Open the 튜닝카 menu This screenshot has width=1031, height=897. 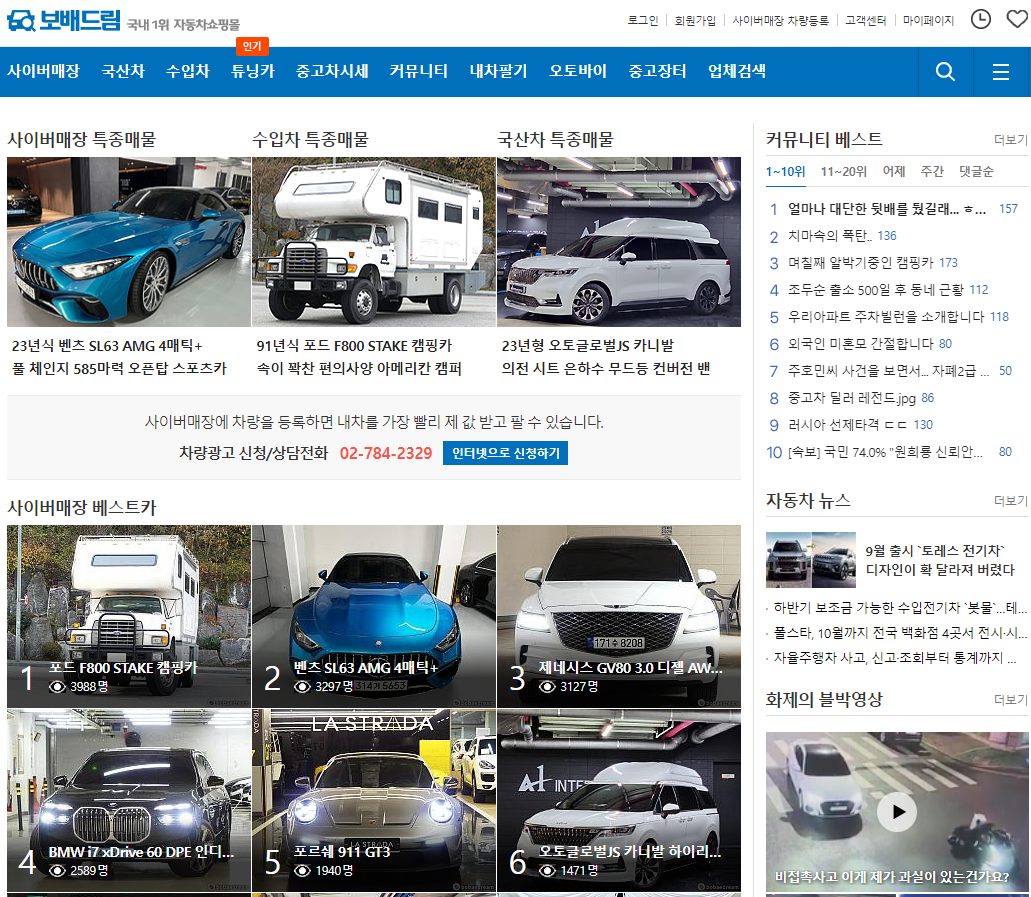(252, 71)
